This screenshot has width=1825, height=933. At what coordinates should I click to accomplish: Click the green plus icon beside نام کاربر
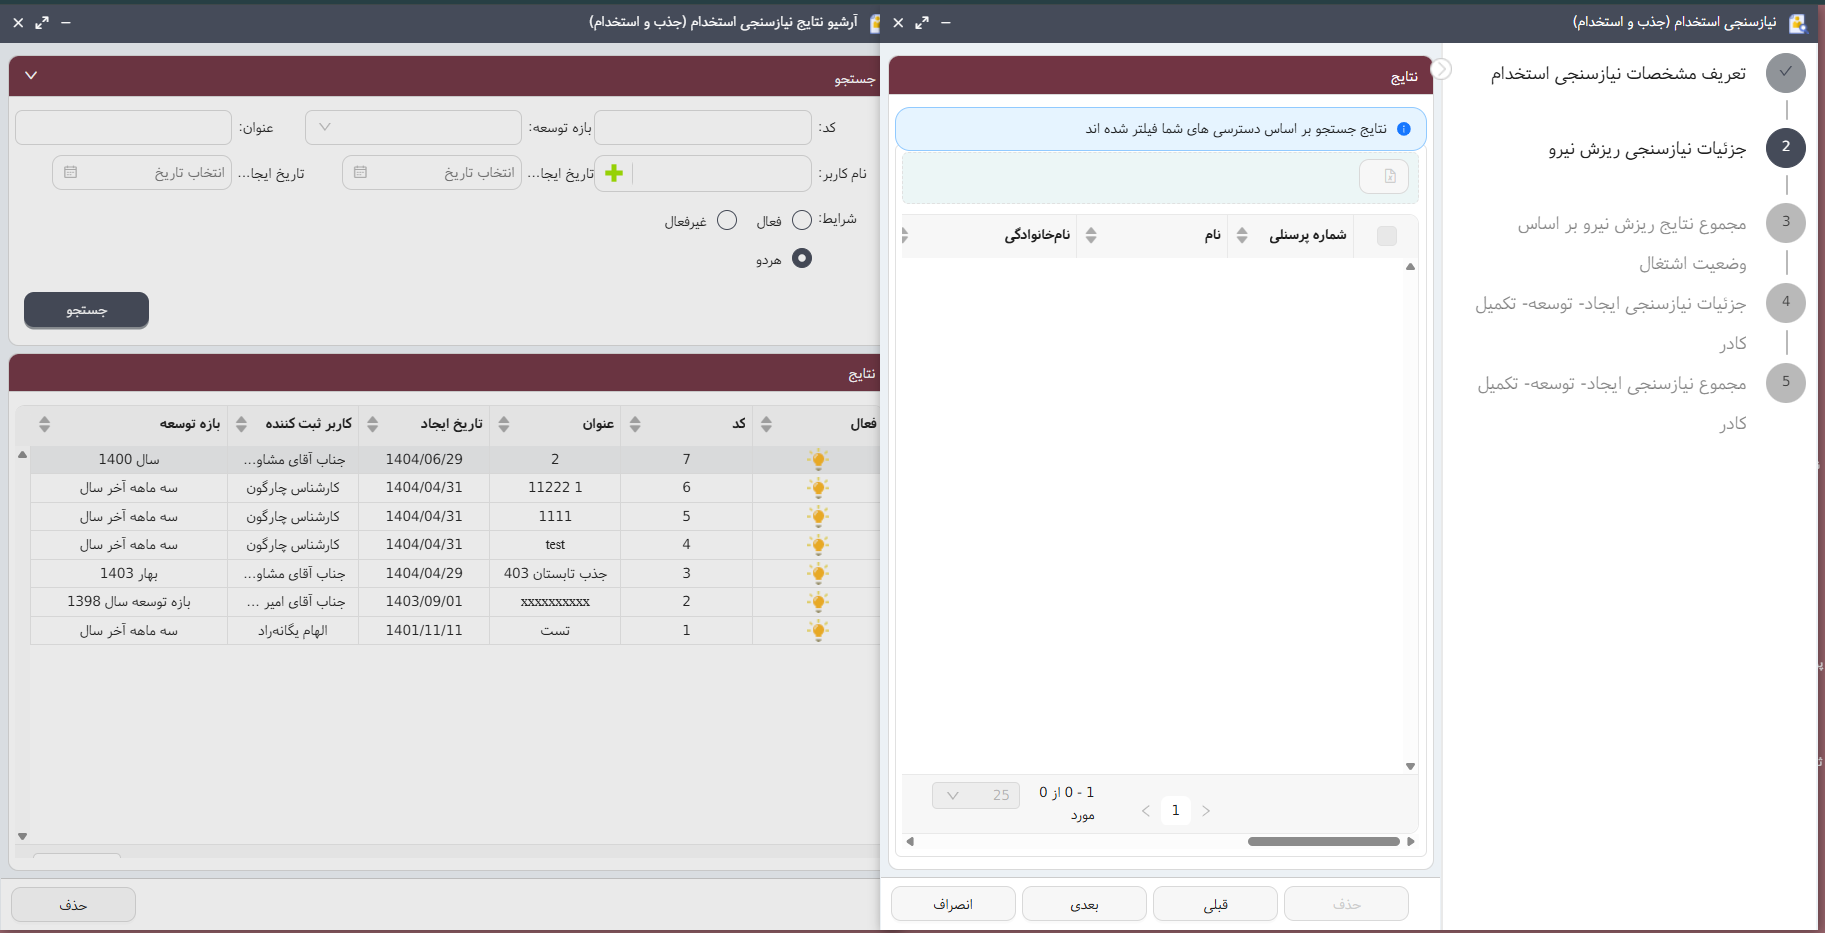coord(614,173)
